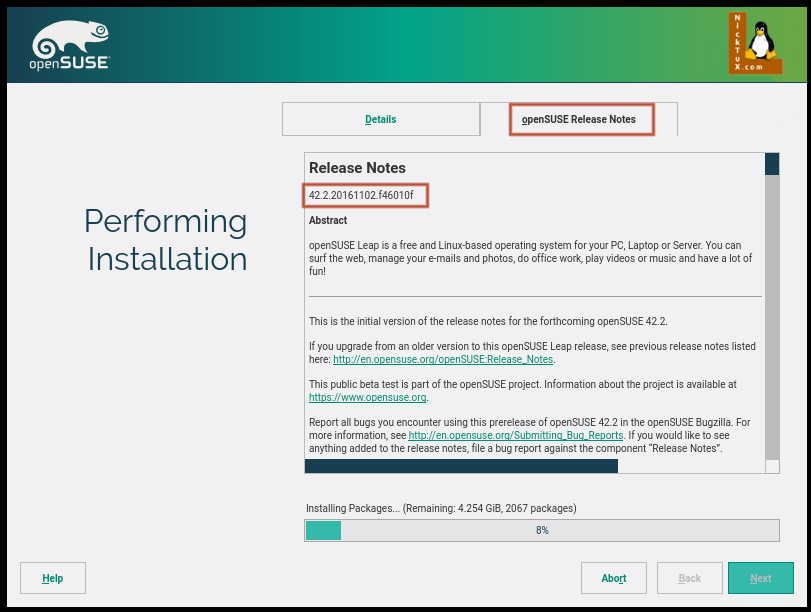Switch to the Details tab
This screenshot has width=811, height=612.
click(x=380, y=119)
